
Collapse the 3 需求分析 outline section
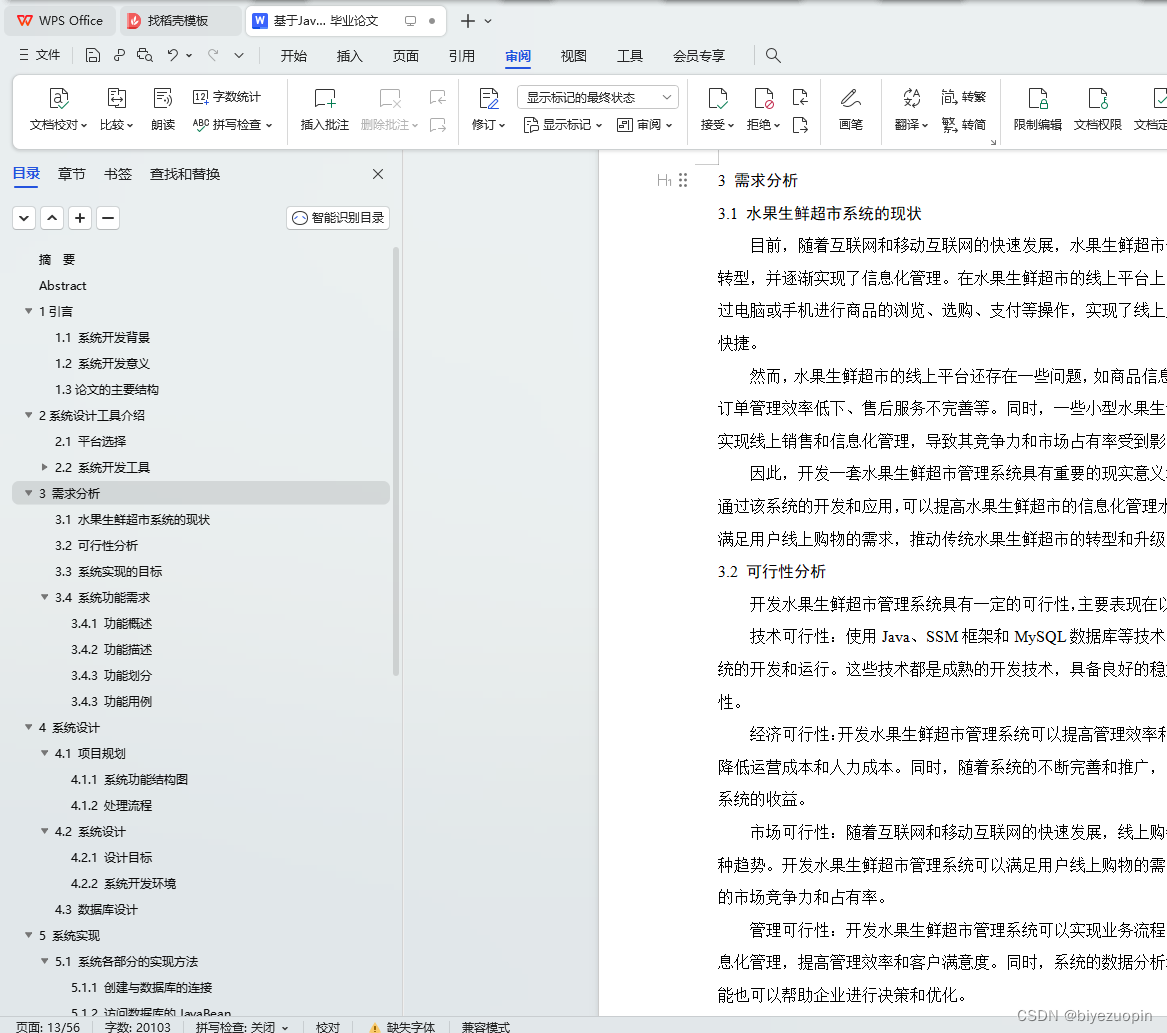[27, 493]
